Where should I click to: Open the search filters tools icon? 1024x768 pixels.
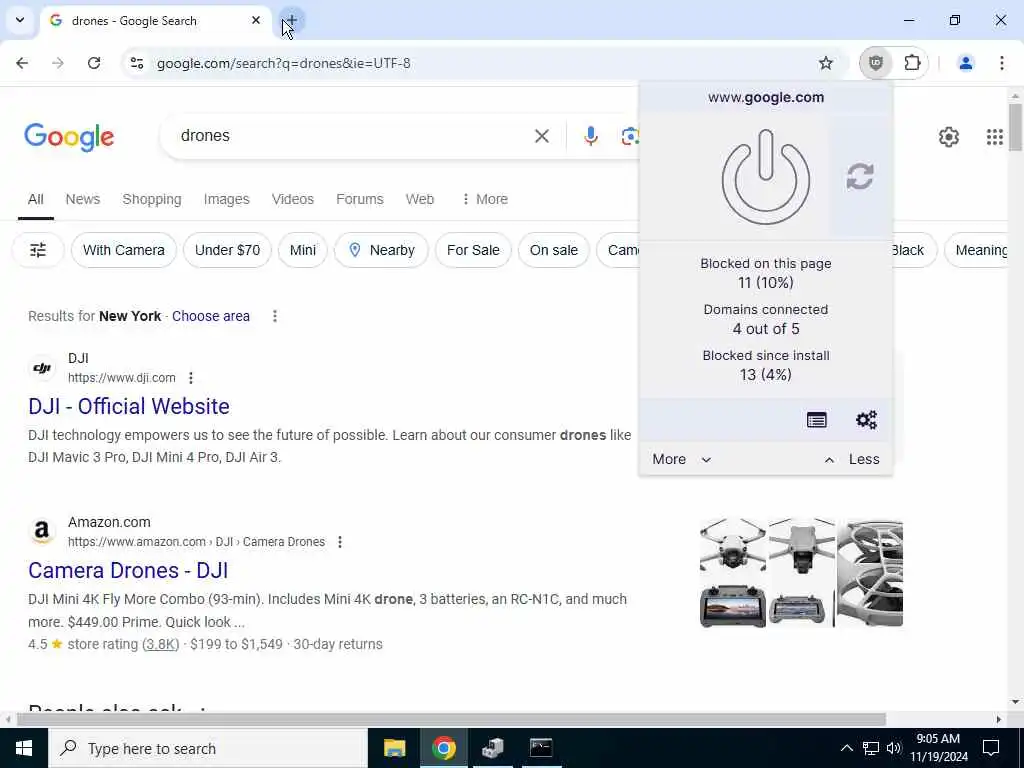[38, 250]
